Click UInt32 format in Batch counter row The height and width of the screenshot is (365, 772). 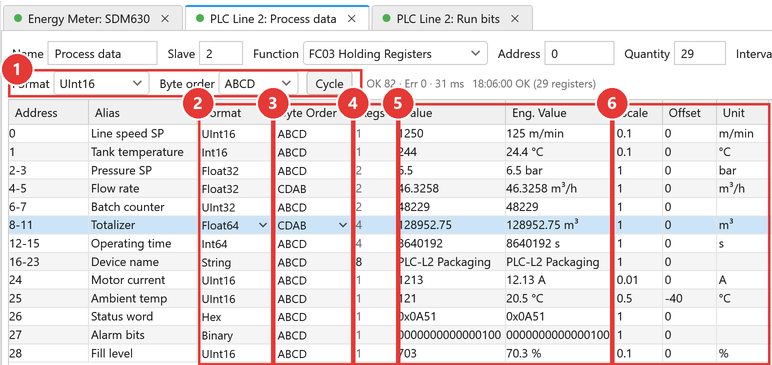[x=236, y=207]
